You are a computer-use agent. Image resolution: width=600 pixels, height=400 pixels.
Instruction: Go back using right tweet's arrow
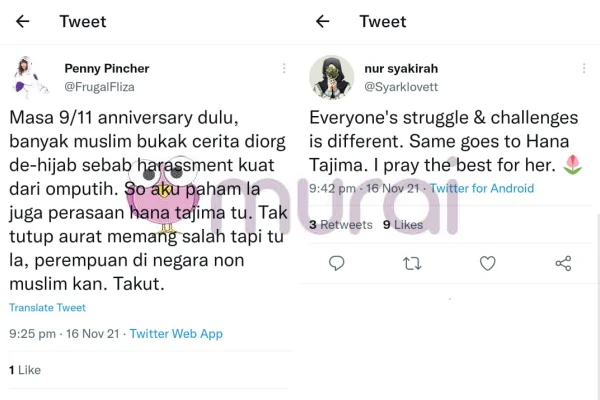click(x=323, y=21)
